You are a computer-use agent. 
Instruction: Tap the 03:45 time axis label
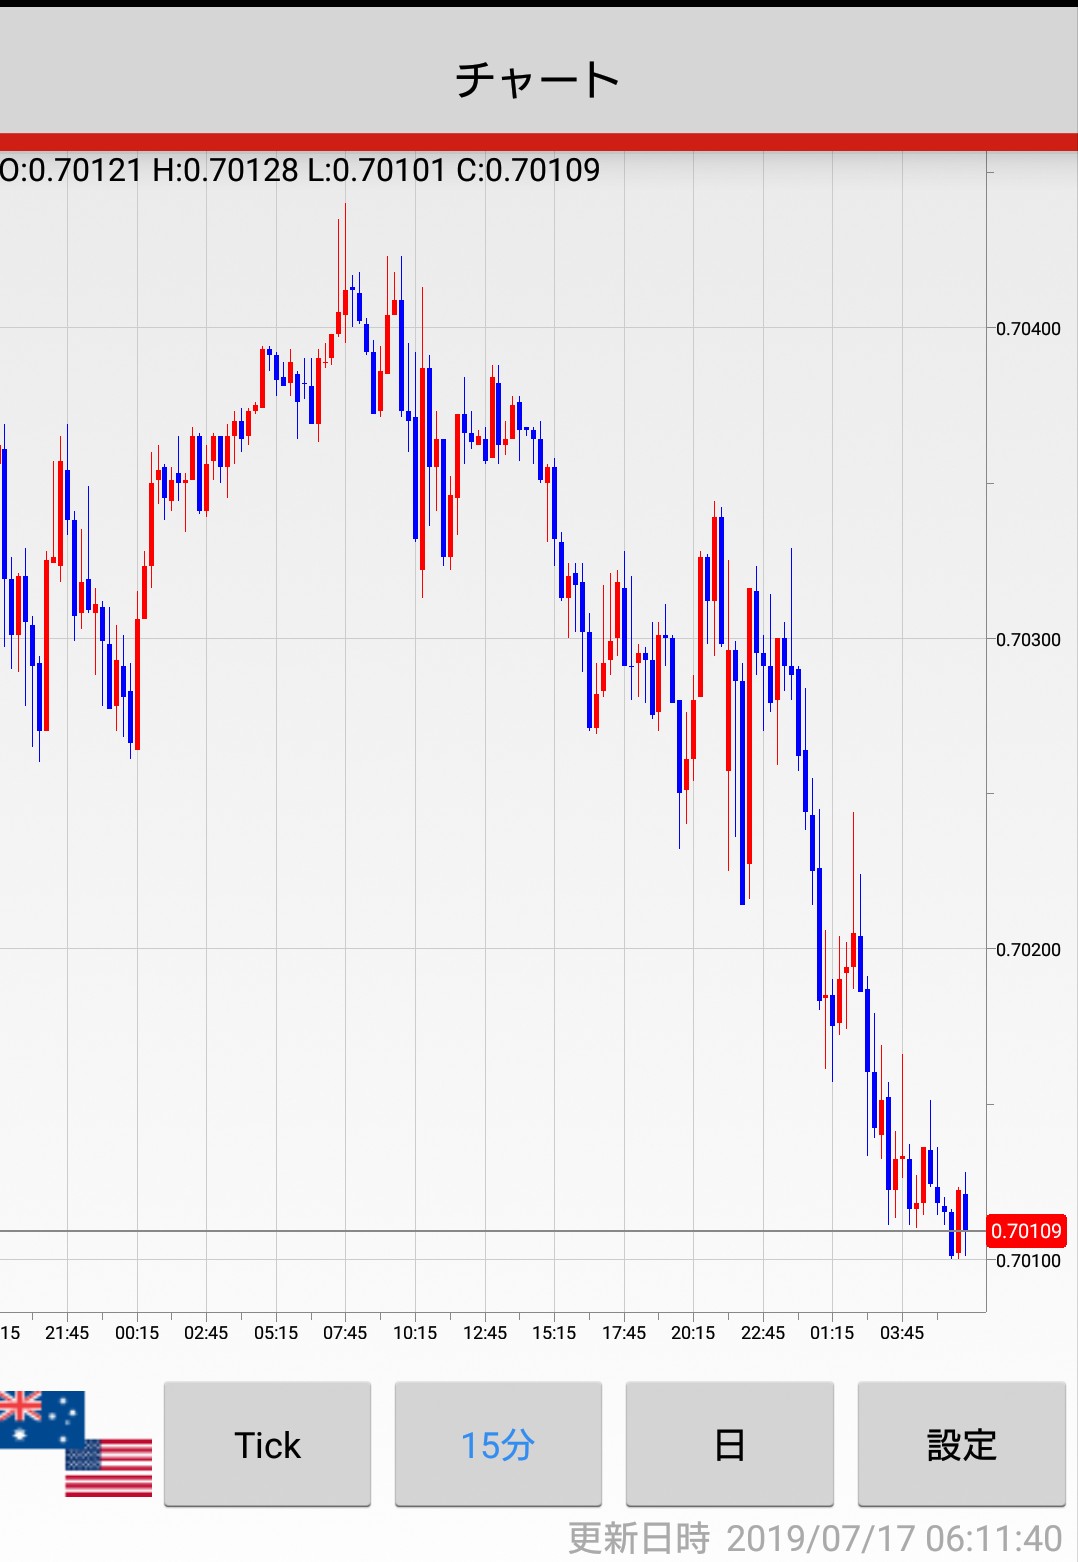point(902,1333)
